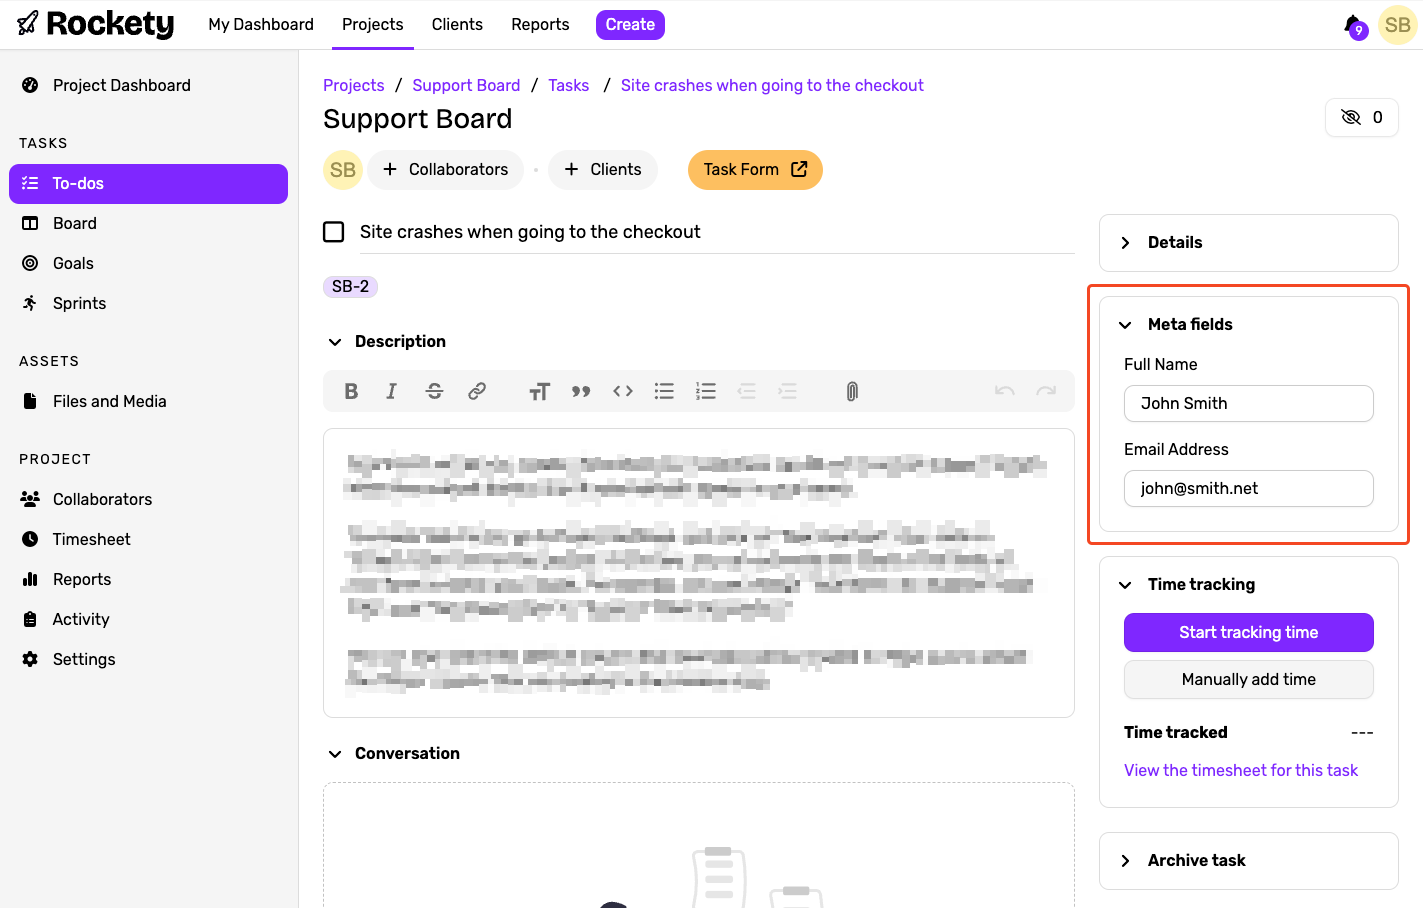The image size is (1423, 908).
Task: View the timesheet for this task
Action: click(x=1241, y=771)
